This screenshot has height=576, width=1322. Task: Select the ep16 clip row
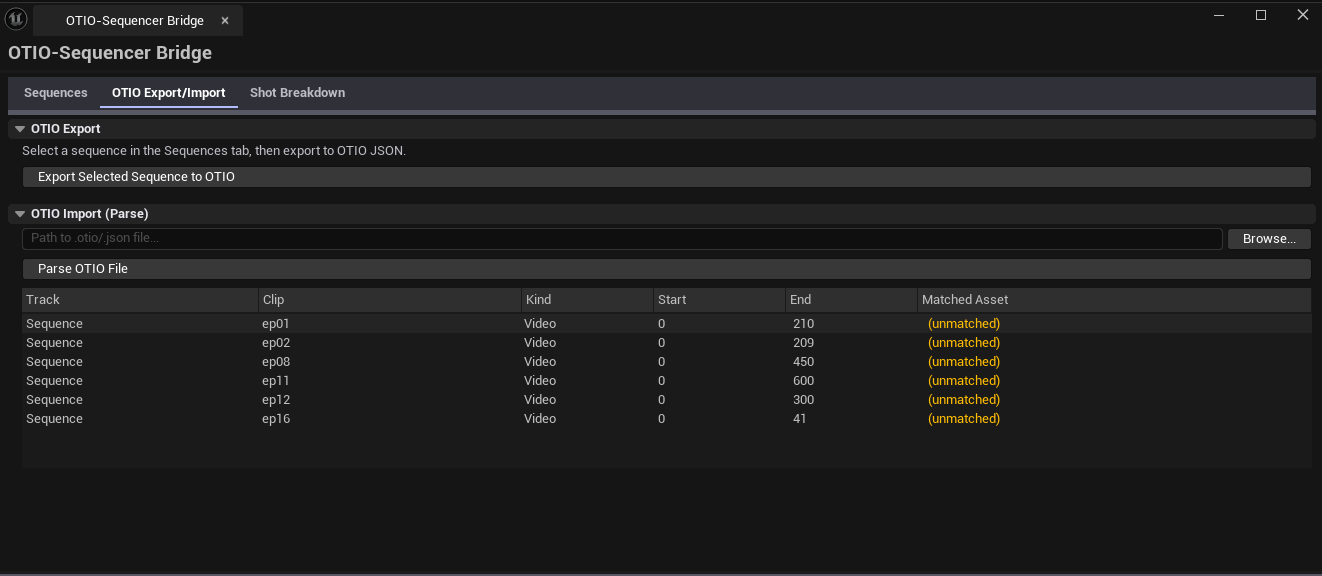[666, 419]
